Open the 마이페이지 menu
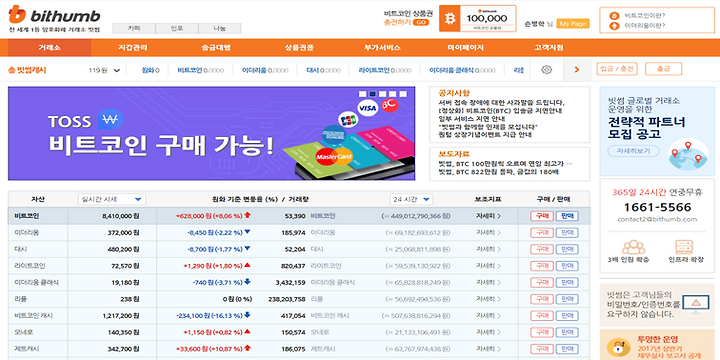This screenshot has height=360, width=720. [465, 48]
